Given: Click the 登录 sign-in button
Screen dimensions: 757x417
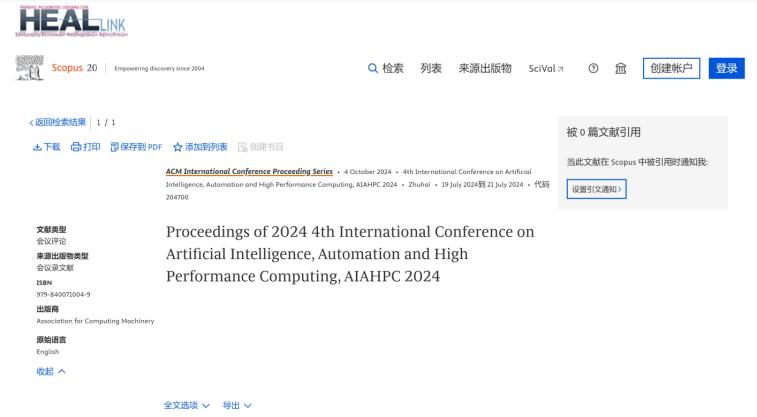Looking at the screenshot, I should click(x=727, y=68).
